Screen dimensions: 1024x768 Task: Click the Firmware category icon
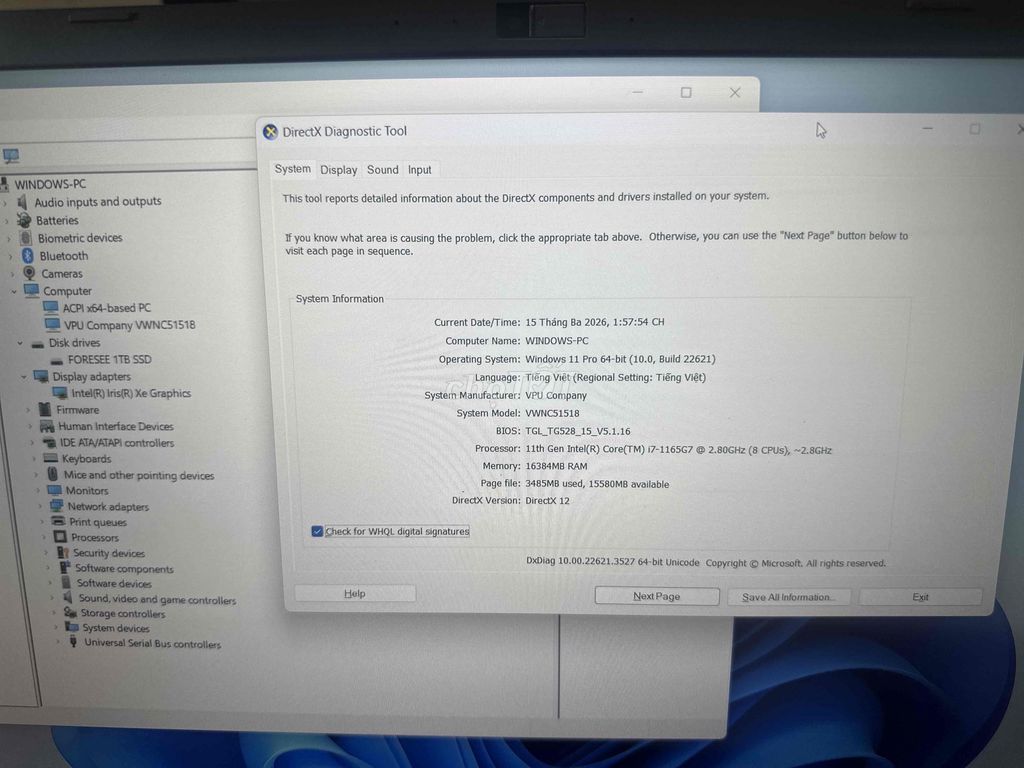tap(45, 409)
